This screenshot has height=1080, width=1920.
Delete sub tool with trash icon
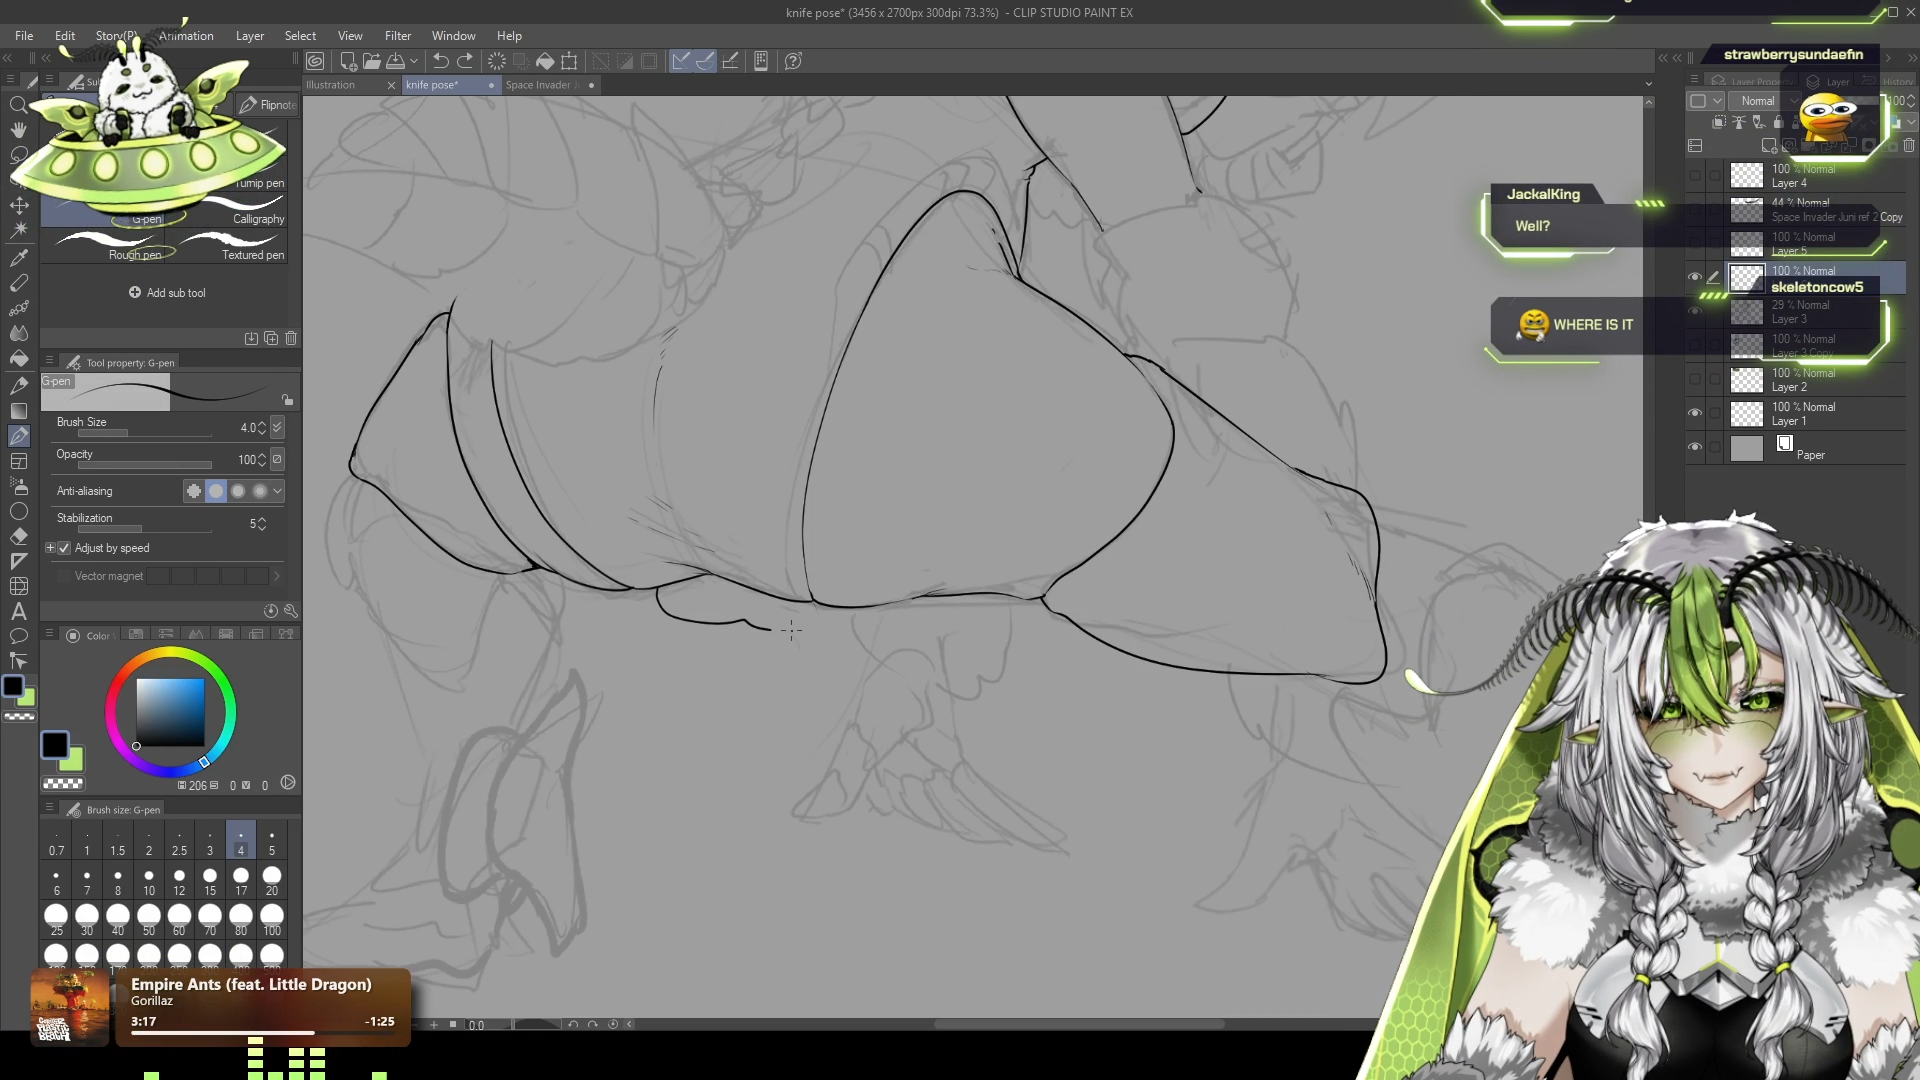pos(291,338)
